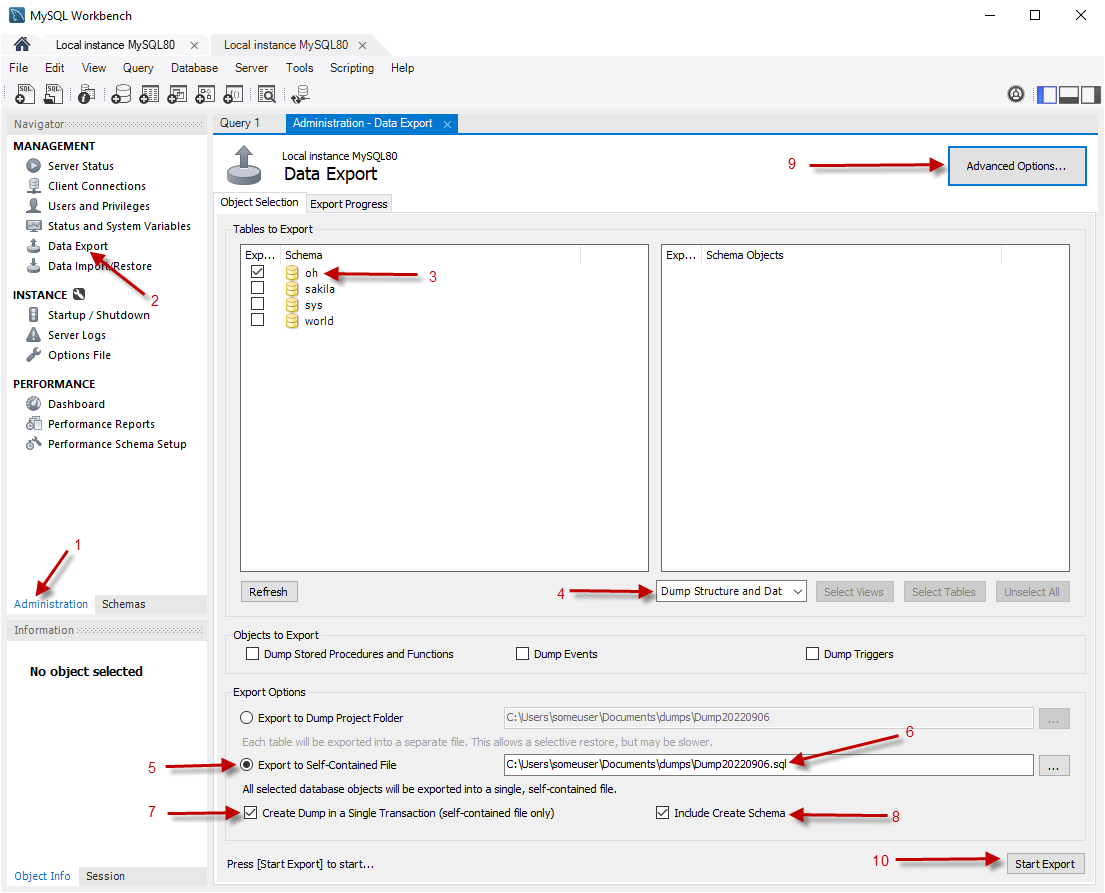Toggle the Include Create Schema checkbox
This screenshot has height=893, width=1105.
(662, 813)
